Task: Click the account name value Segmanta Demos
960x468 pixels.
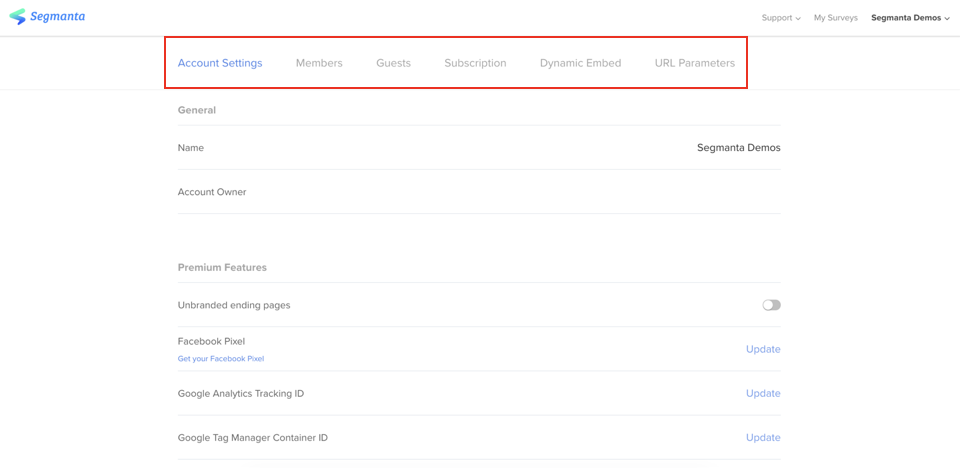Action: [x=738, y=148]
